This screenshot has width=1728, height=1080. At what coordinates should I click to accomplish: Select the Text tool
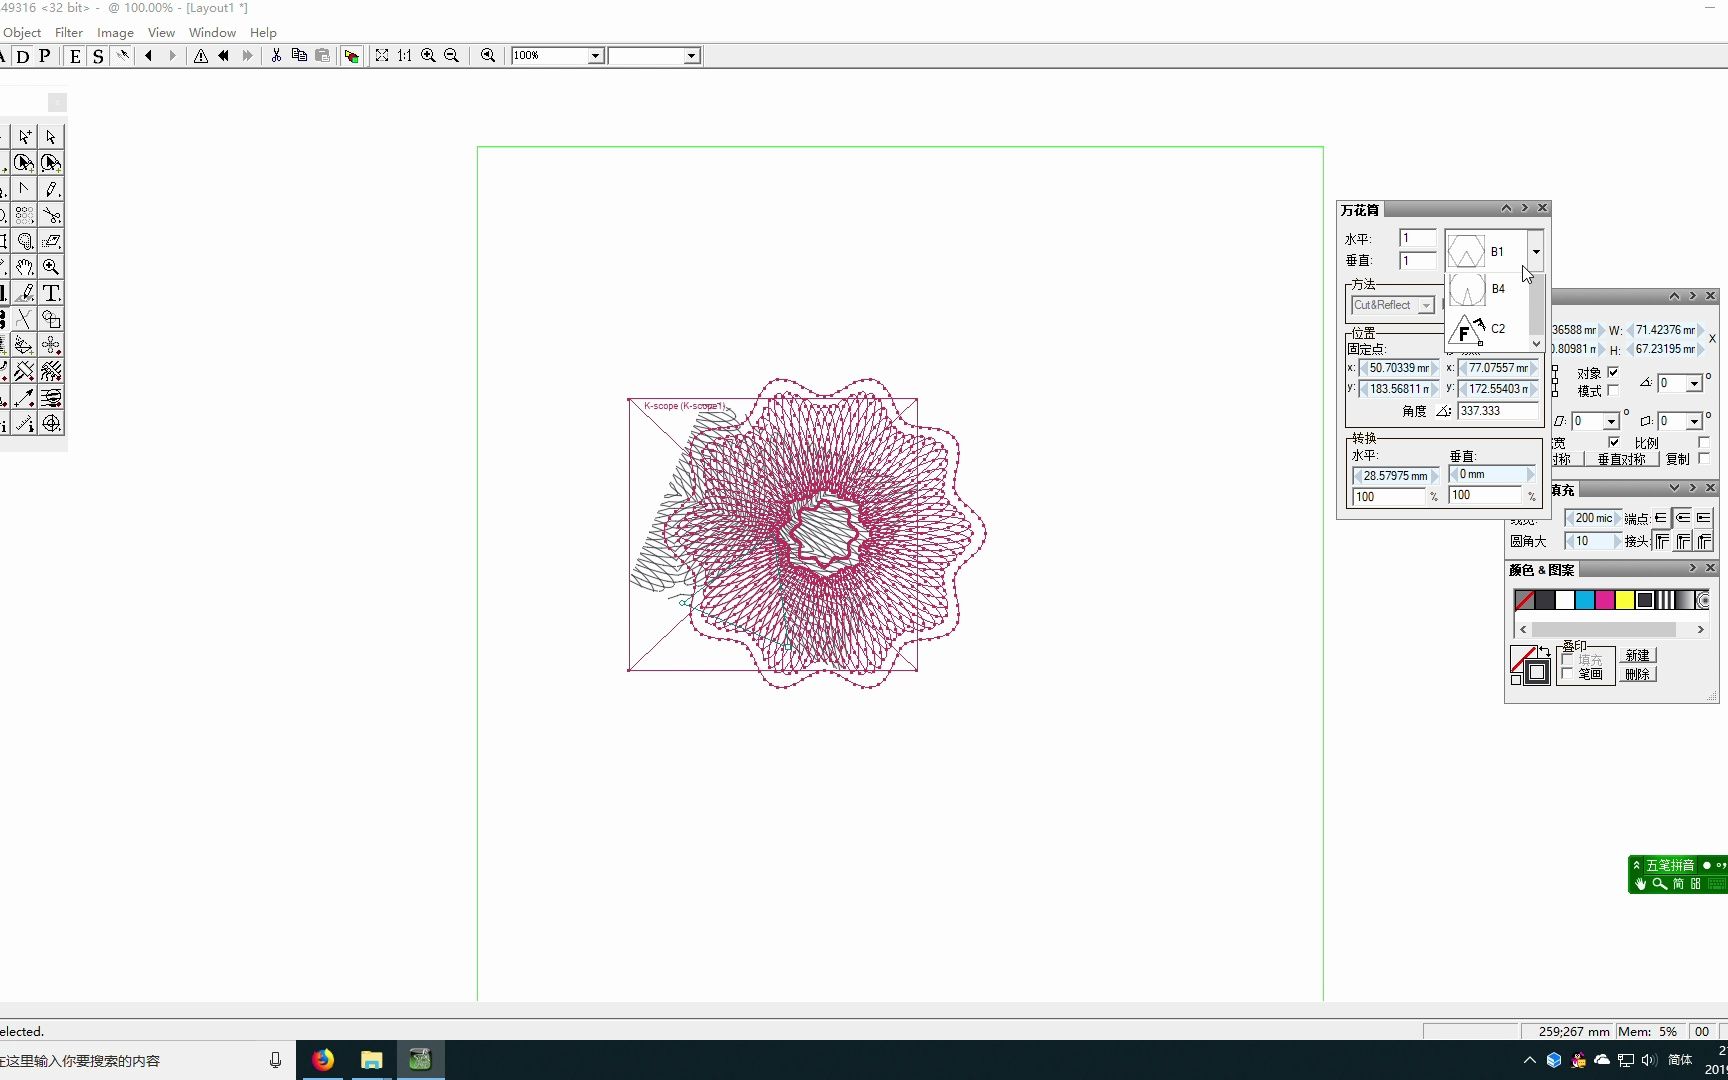click(x=51, y=293)
